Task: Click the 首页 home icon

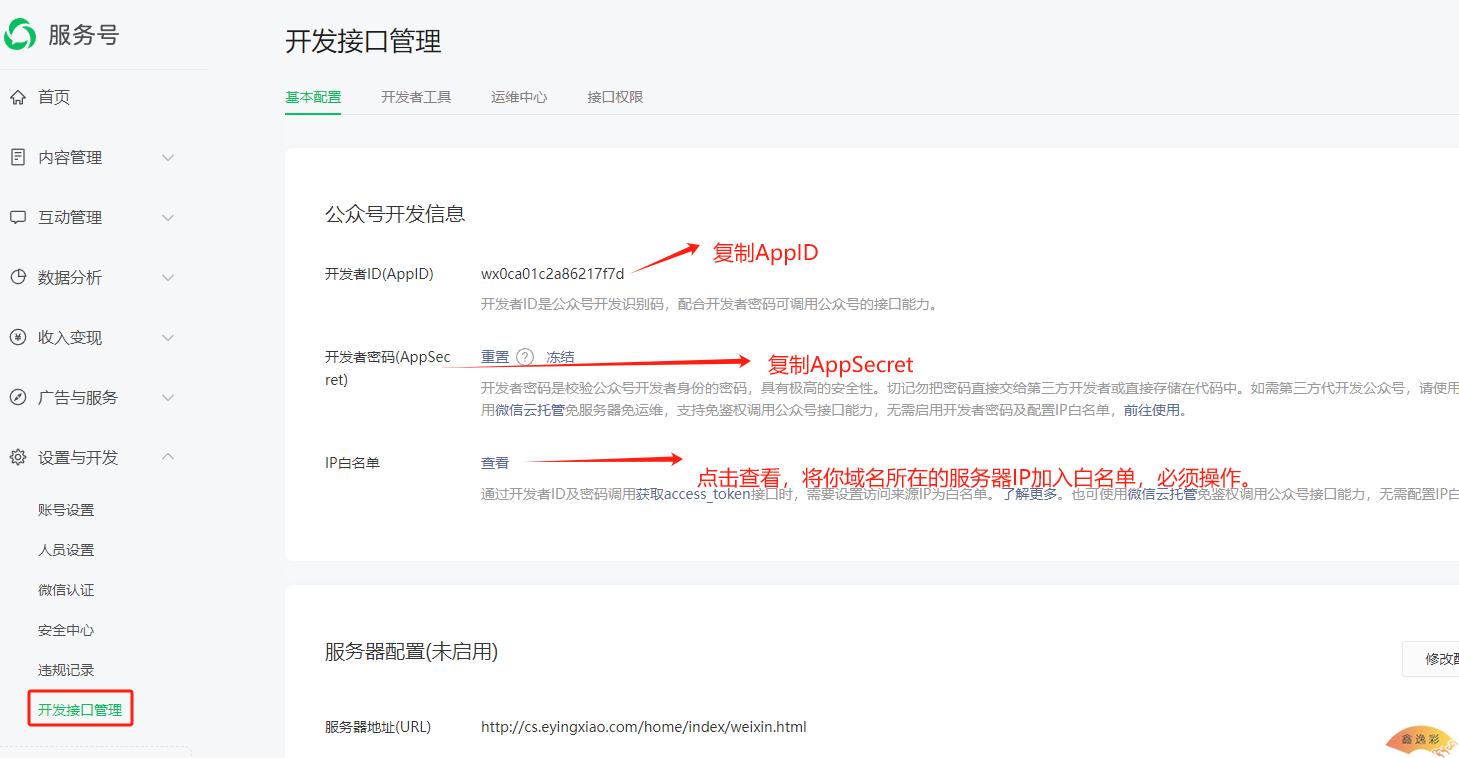Action: pyautogui.click(x=17, y=97)
